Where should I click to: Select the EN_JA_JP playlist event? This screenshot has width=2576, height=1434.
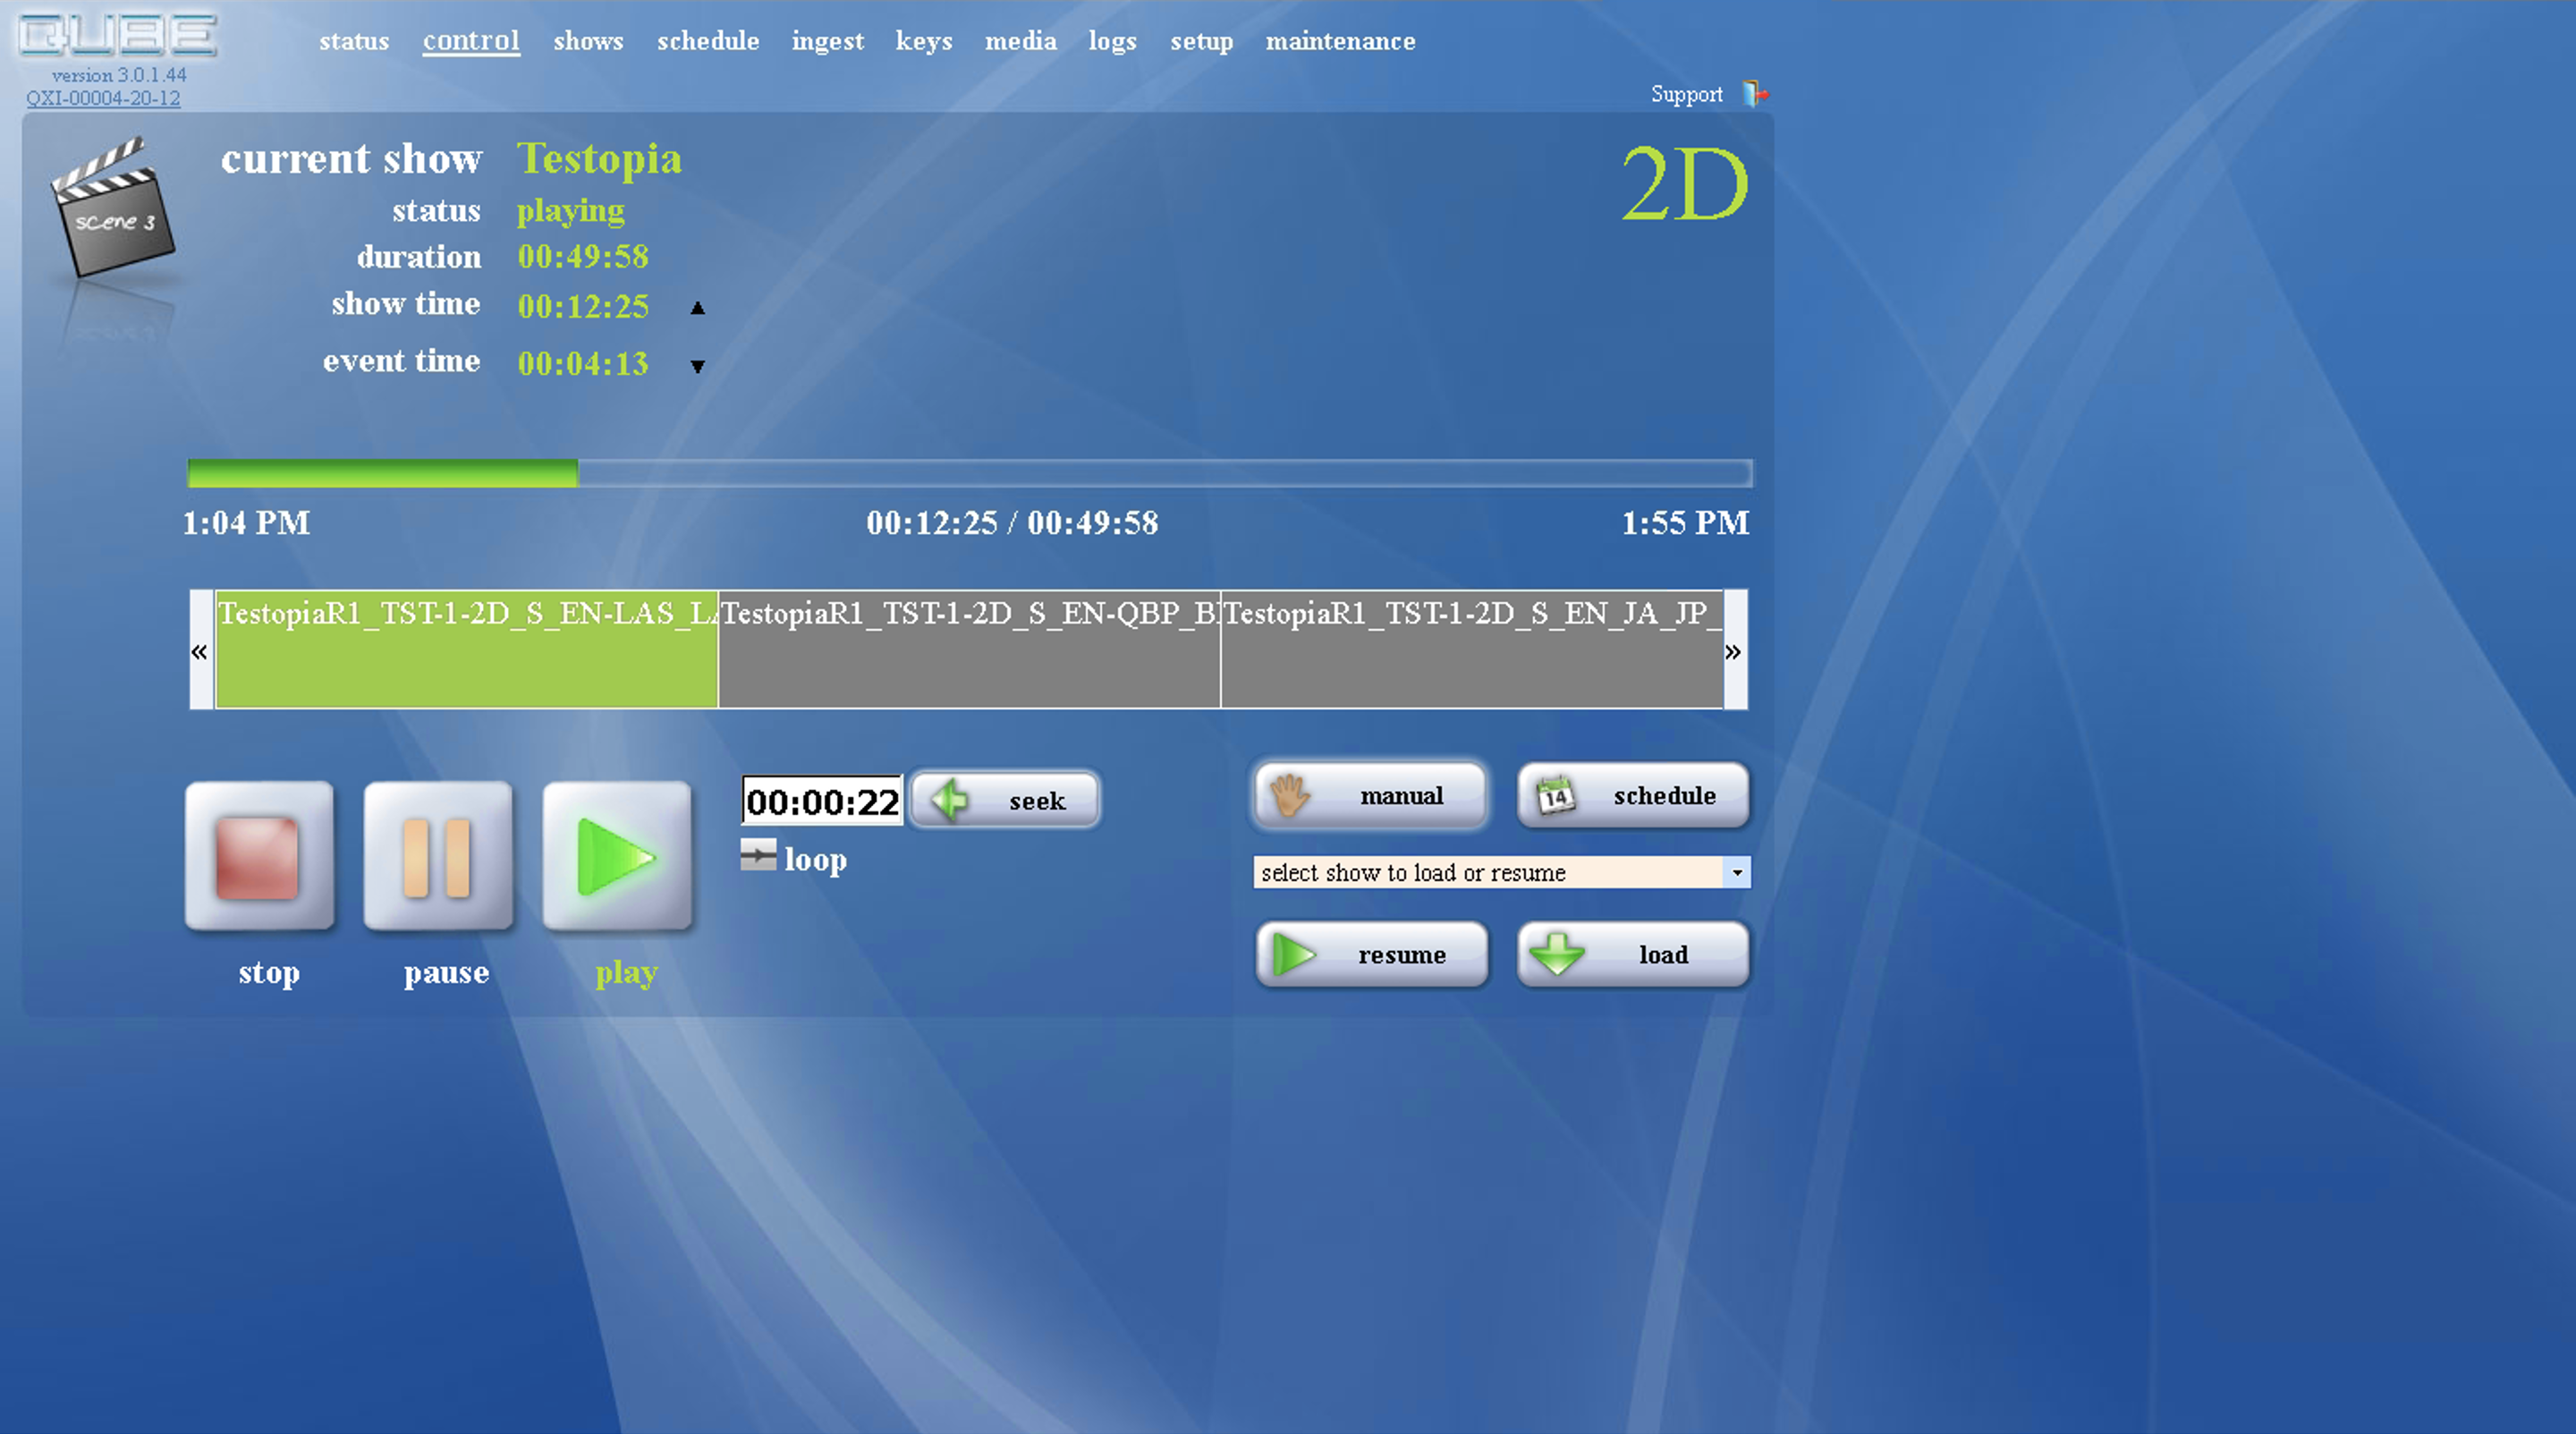[x=1472, y=650]
